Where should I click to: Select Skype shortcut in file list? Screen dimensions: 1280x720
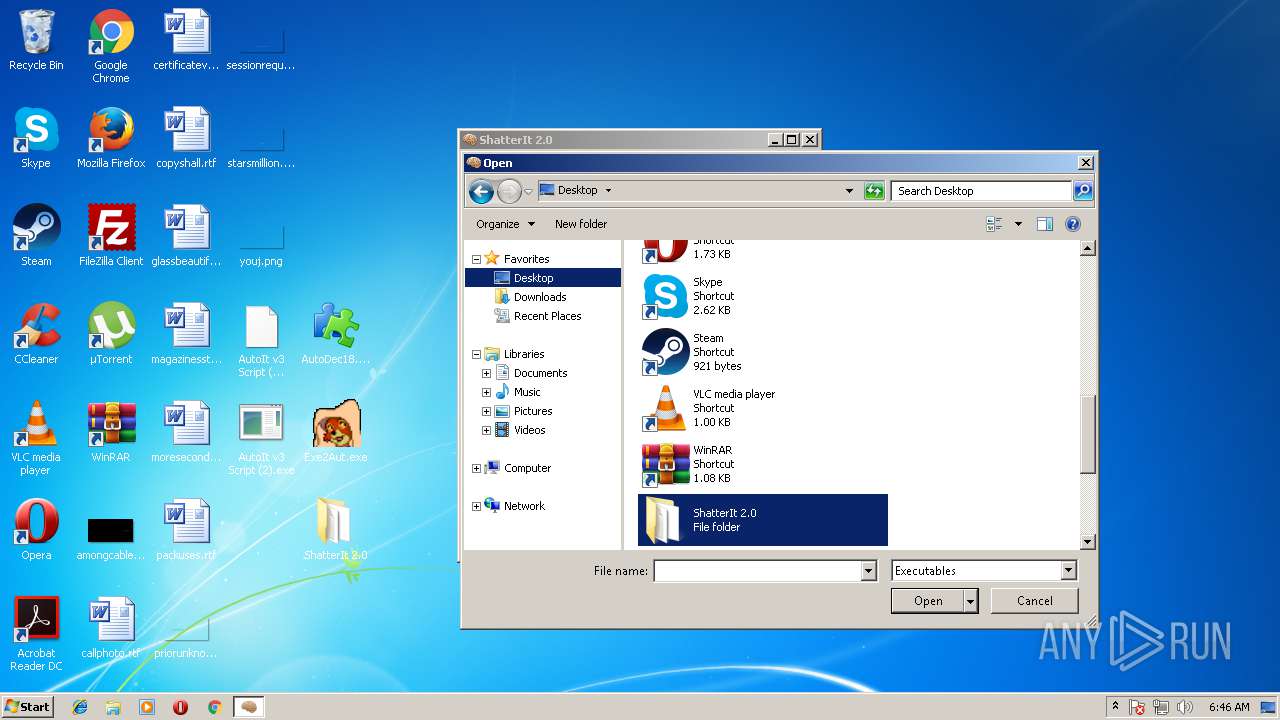click(762, 296)
